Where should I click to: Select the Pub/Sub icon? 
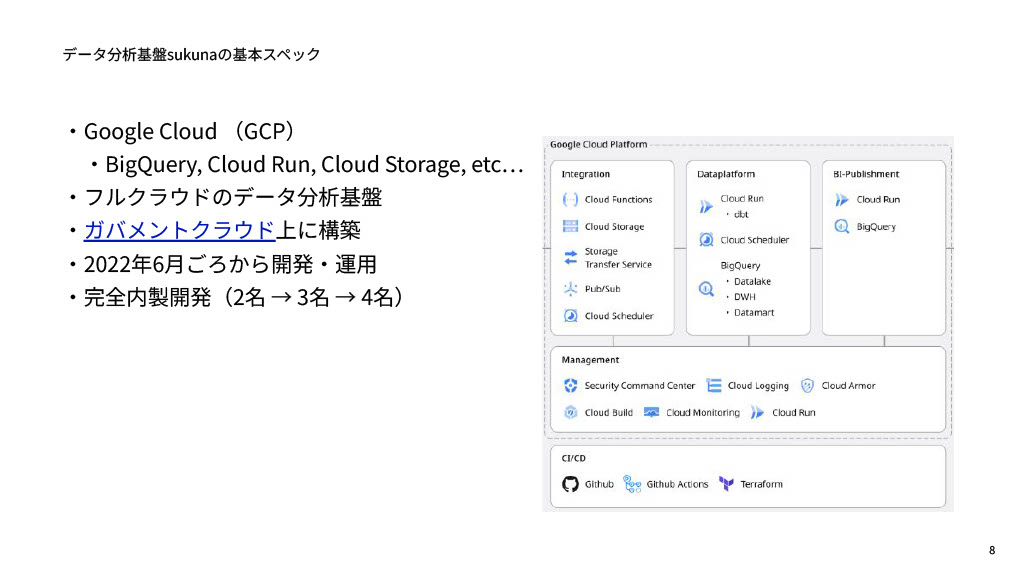[571, 289]
